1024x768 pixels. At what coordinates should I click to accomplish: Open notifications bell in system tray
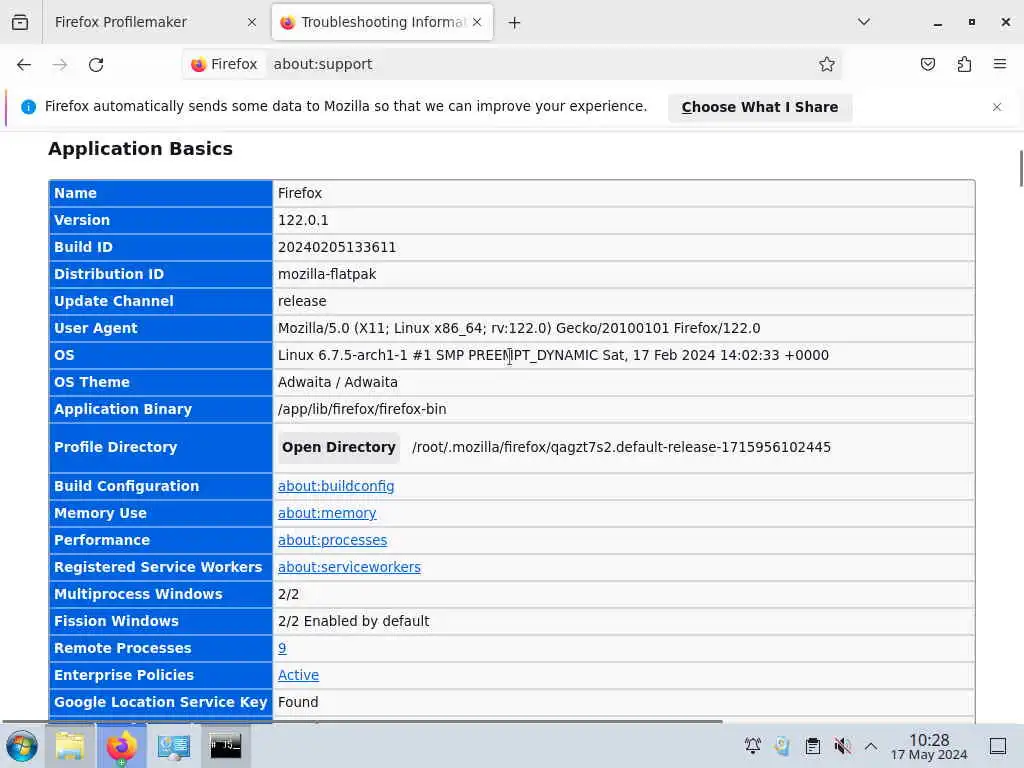coord(752,746)
